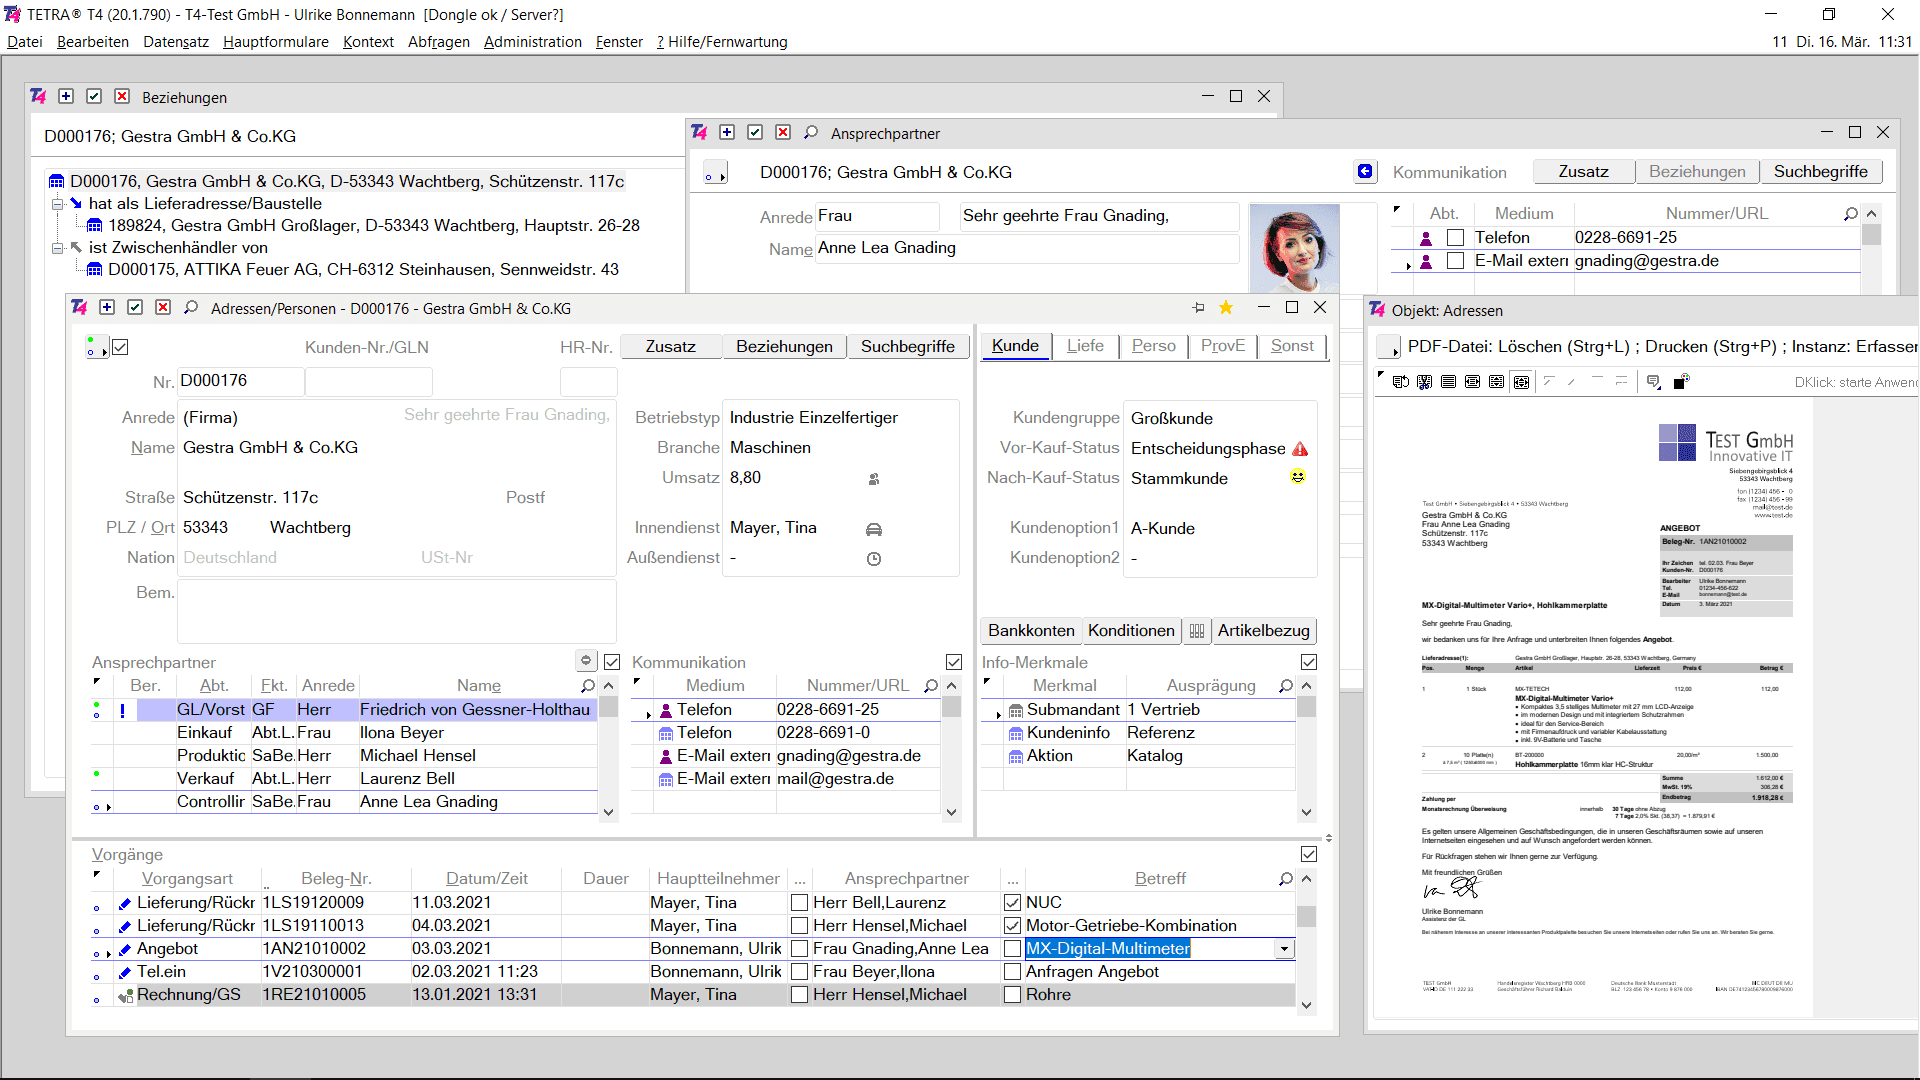The image size is (1920, 1080).
Task: Click the Kommunikation list scrollbar down arrow
Action: [951, 812]
